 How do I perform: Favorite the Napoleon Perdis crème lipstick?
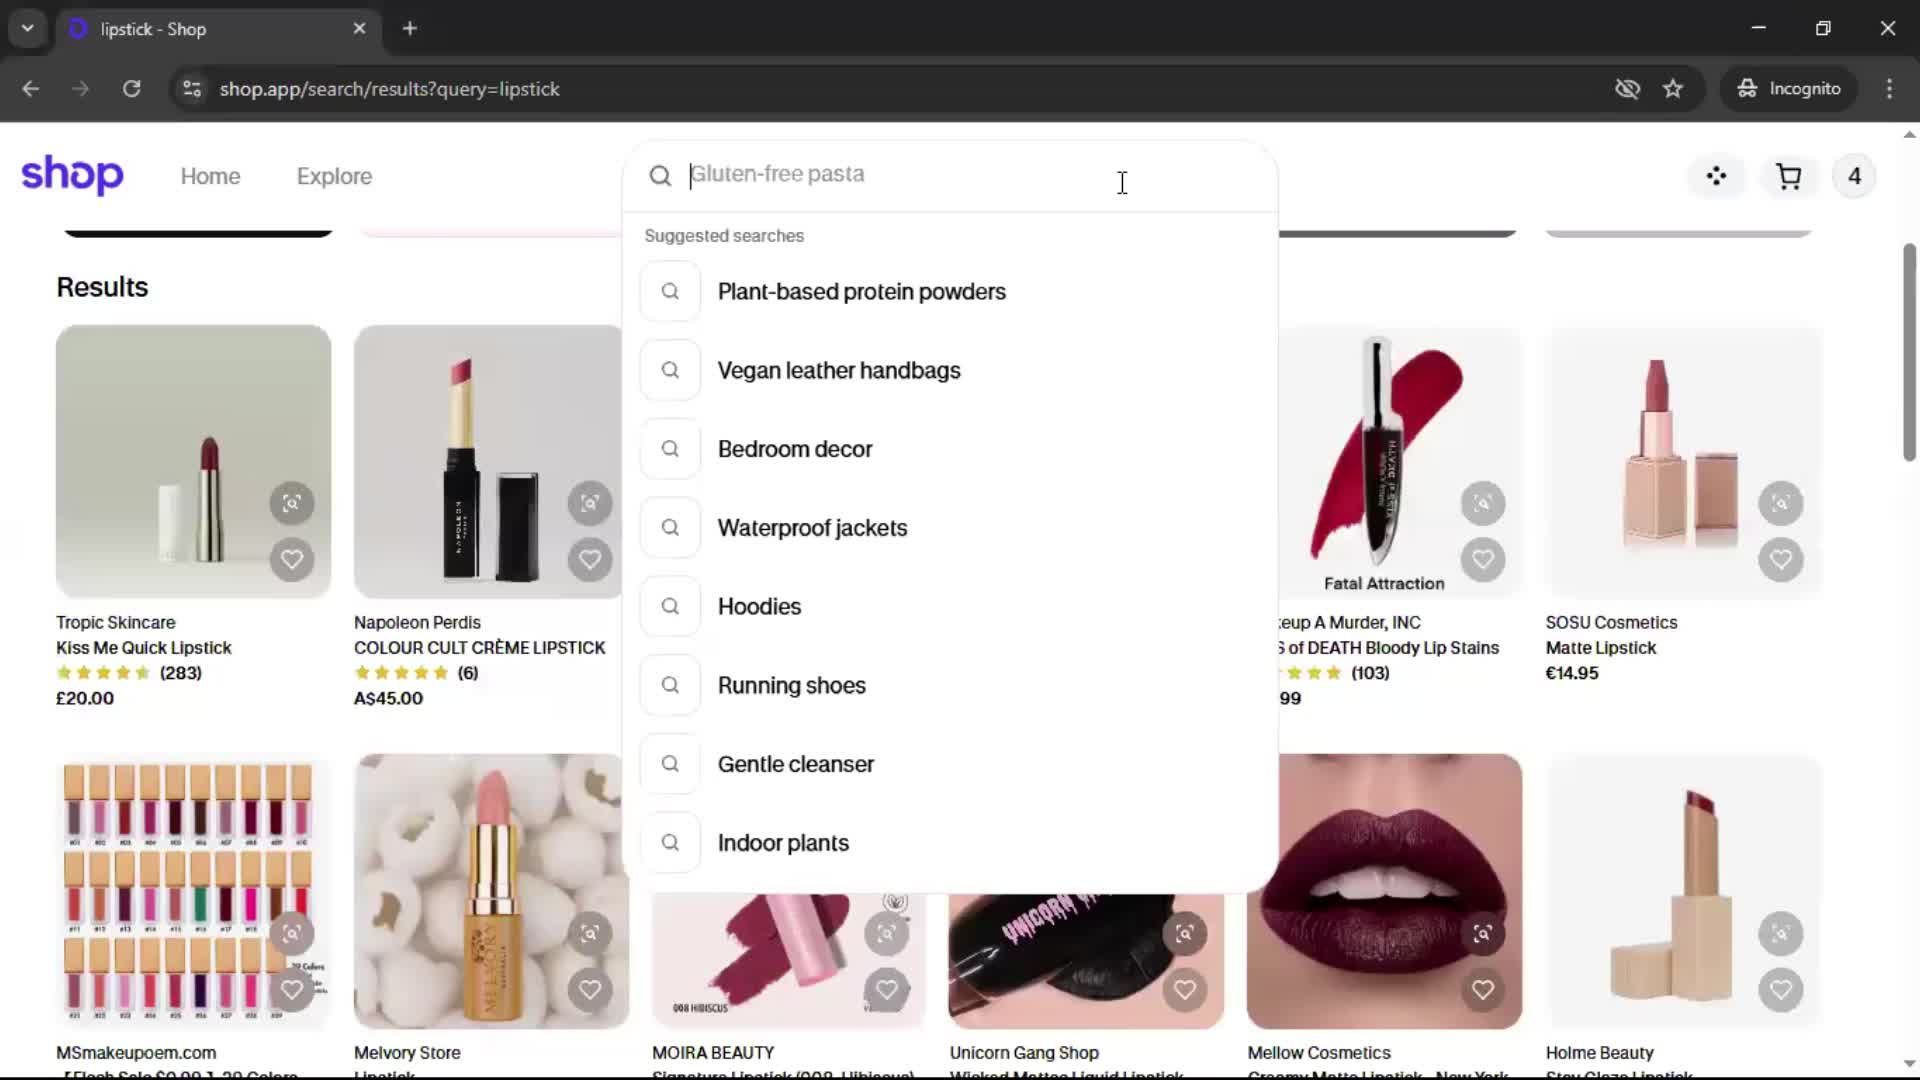(x=589, y=559)
